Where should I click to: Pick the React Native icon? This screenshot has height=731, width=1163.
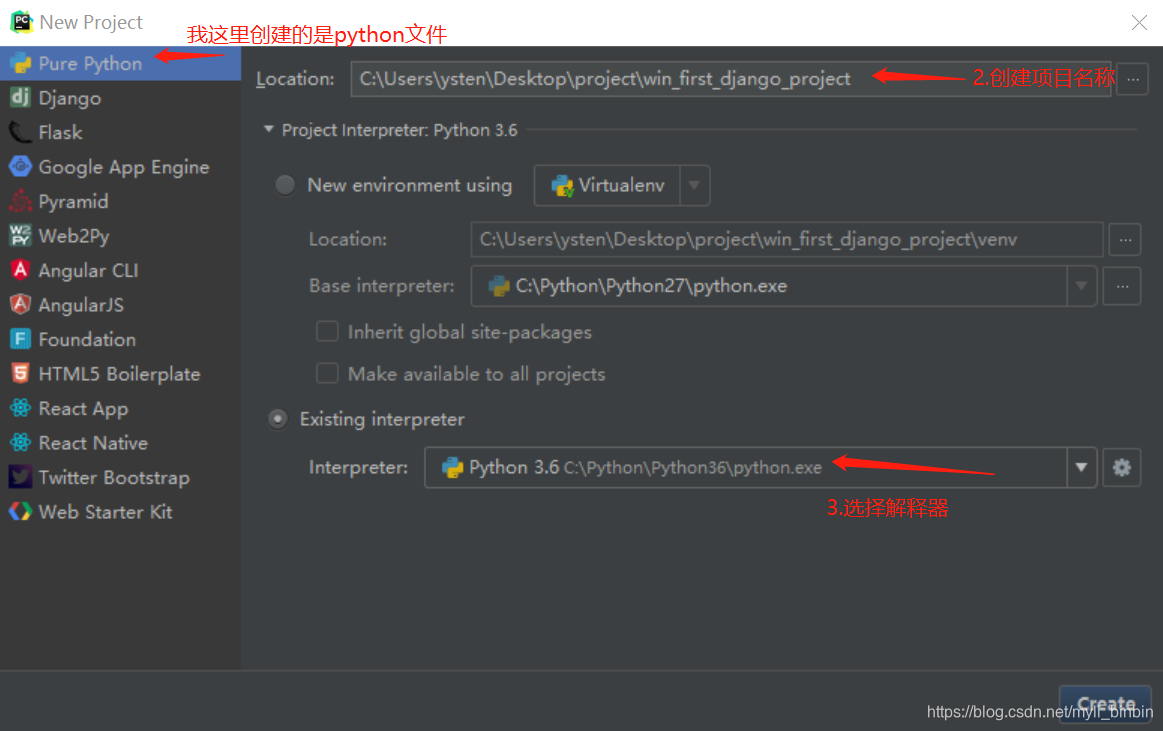20,443
